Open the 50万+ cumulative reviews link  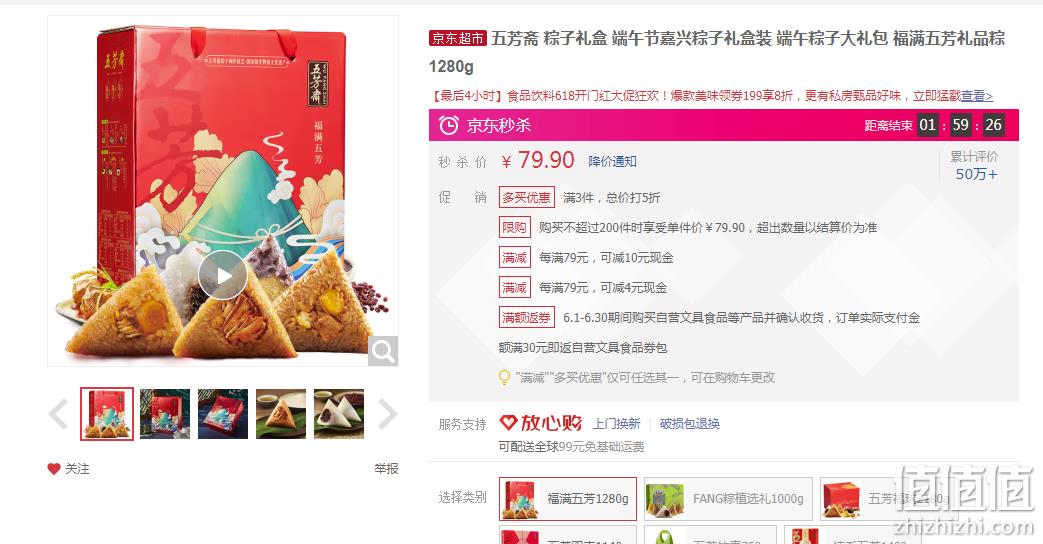point(976,174)
